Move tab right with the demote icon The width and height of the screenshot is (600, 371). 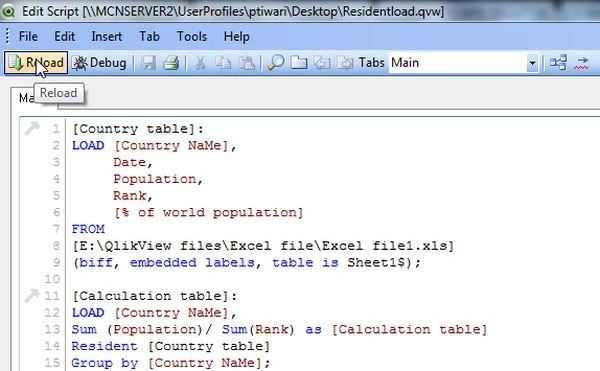click(x=346, y=63)
